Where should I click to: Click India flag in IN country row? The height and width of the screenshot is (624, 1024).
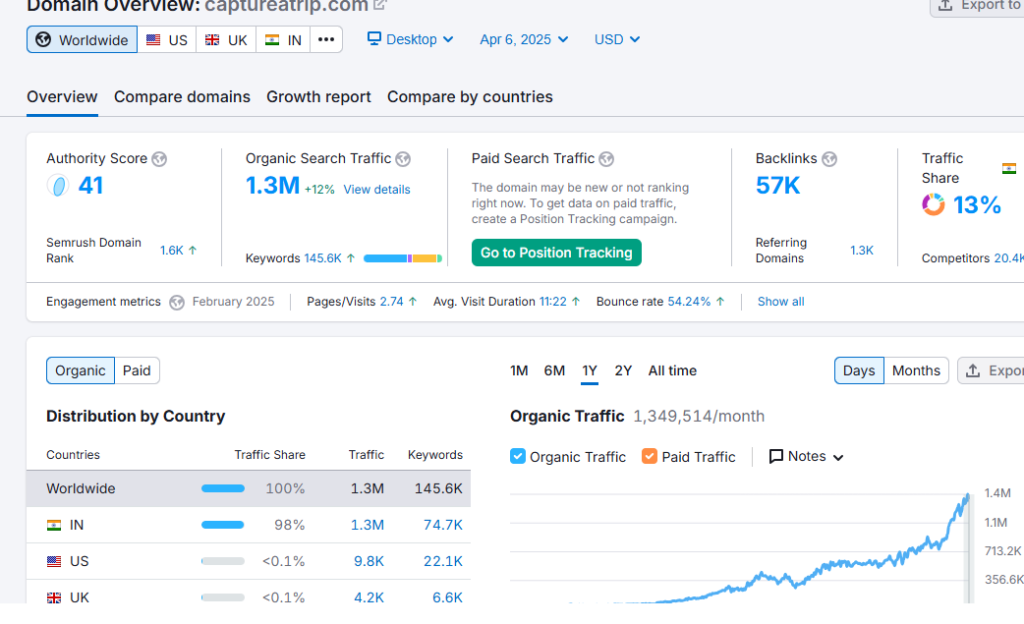point(54,525)
